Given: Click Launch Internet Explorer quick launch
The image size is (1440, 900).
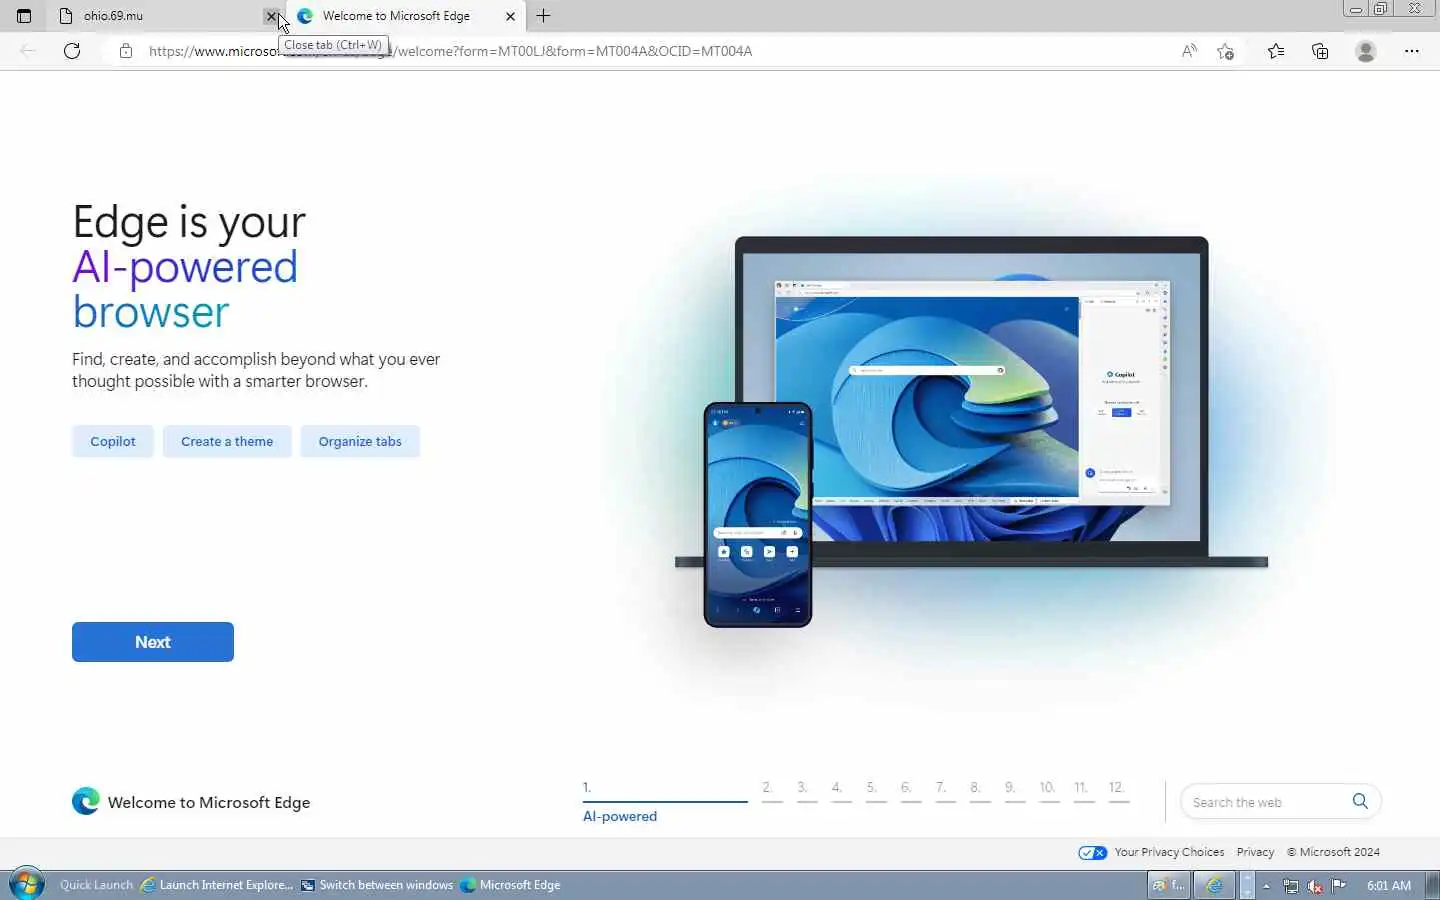Looking at the screenshot, I should pyautogui.click(x=217, y=885).
